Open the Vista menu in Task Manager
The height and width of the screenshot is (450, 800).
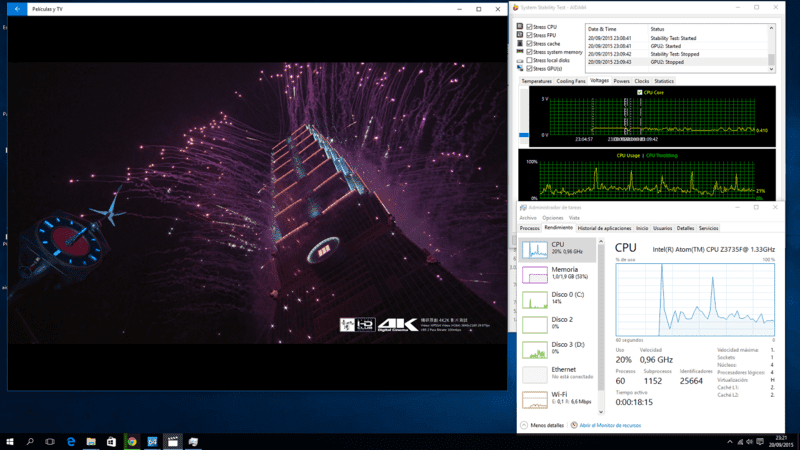tap(574, 218)
